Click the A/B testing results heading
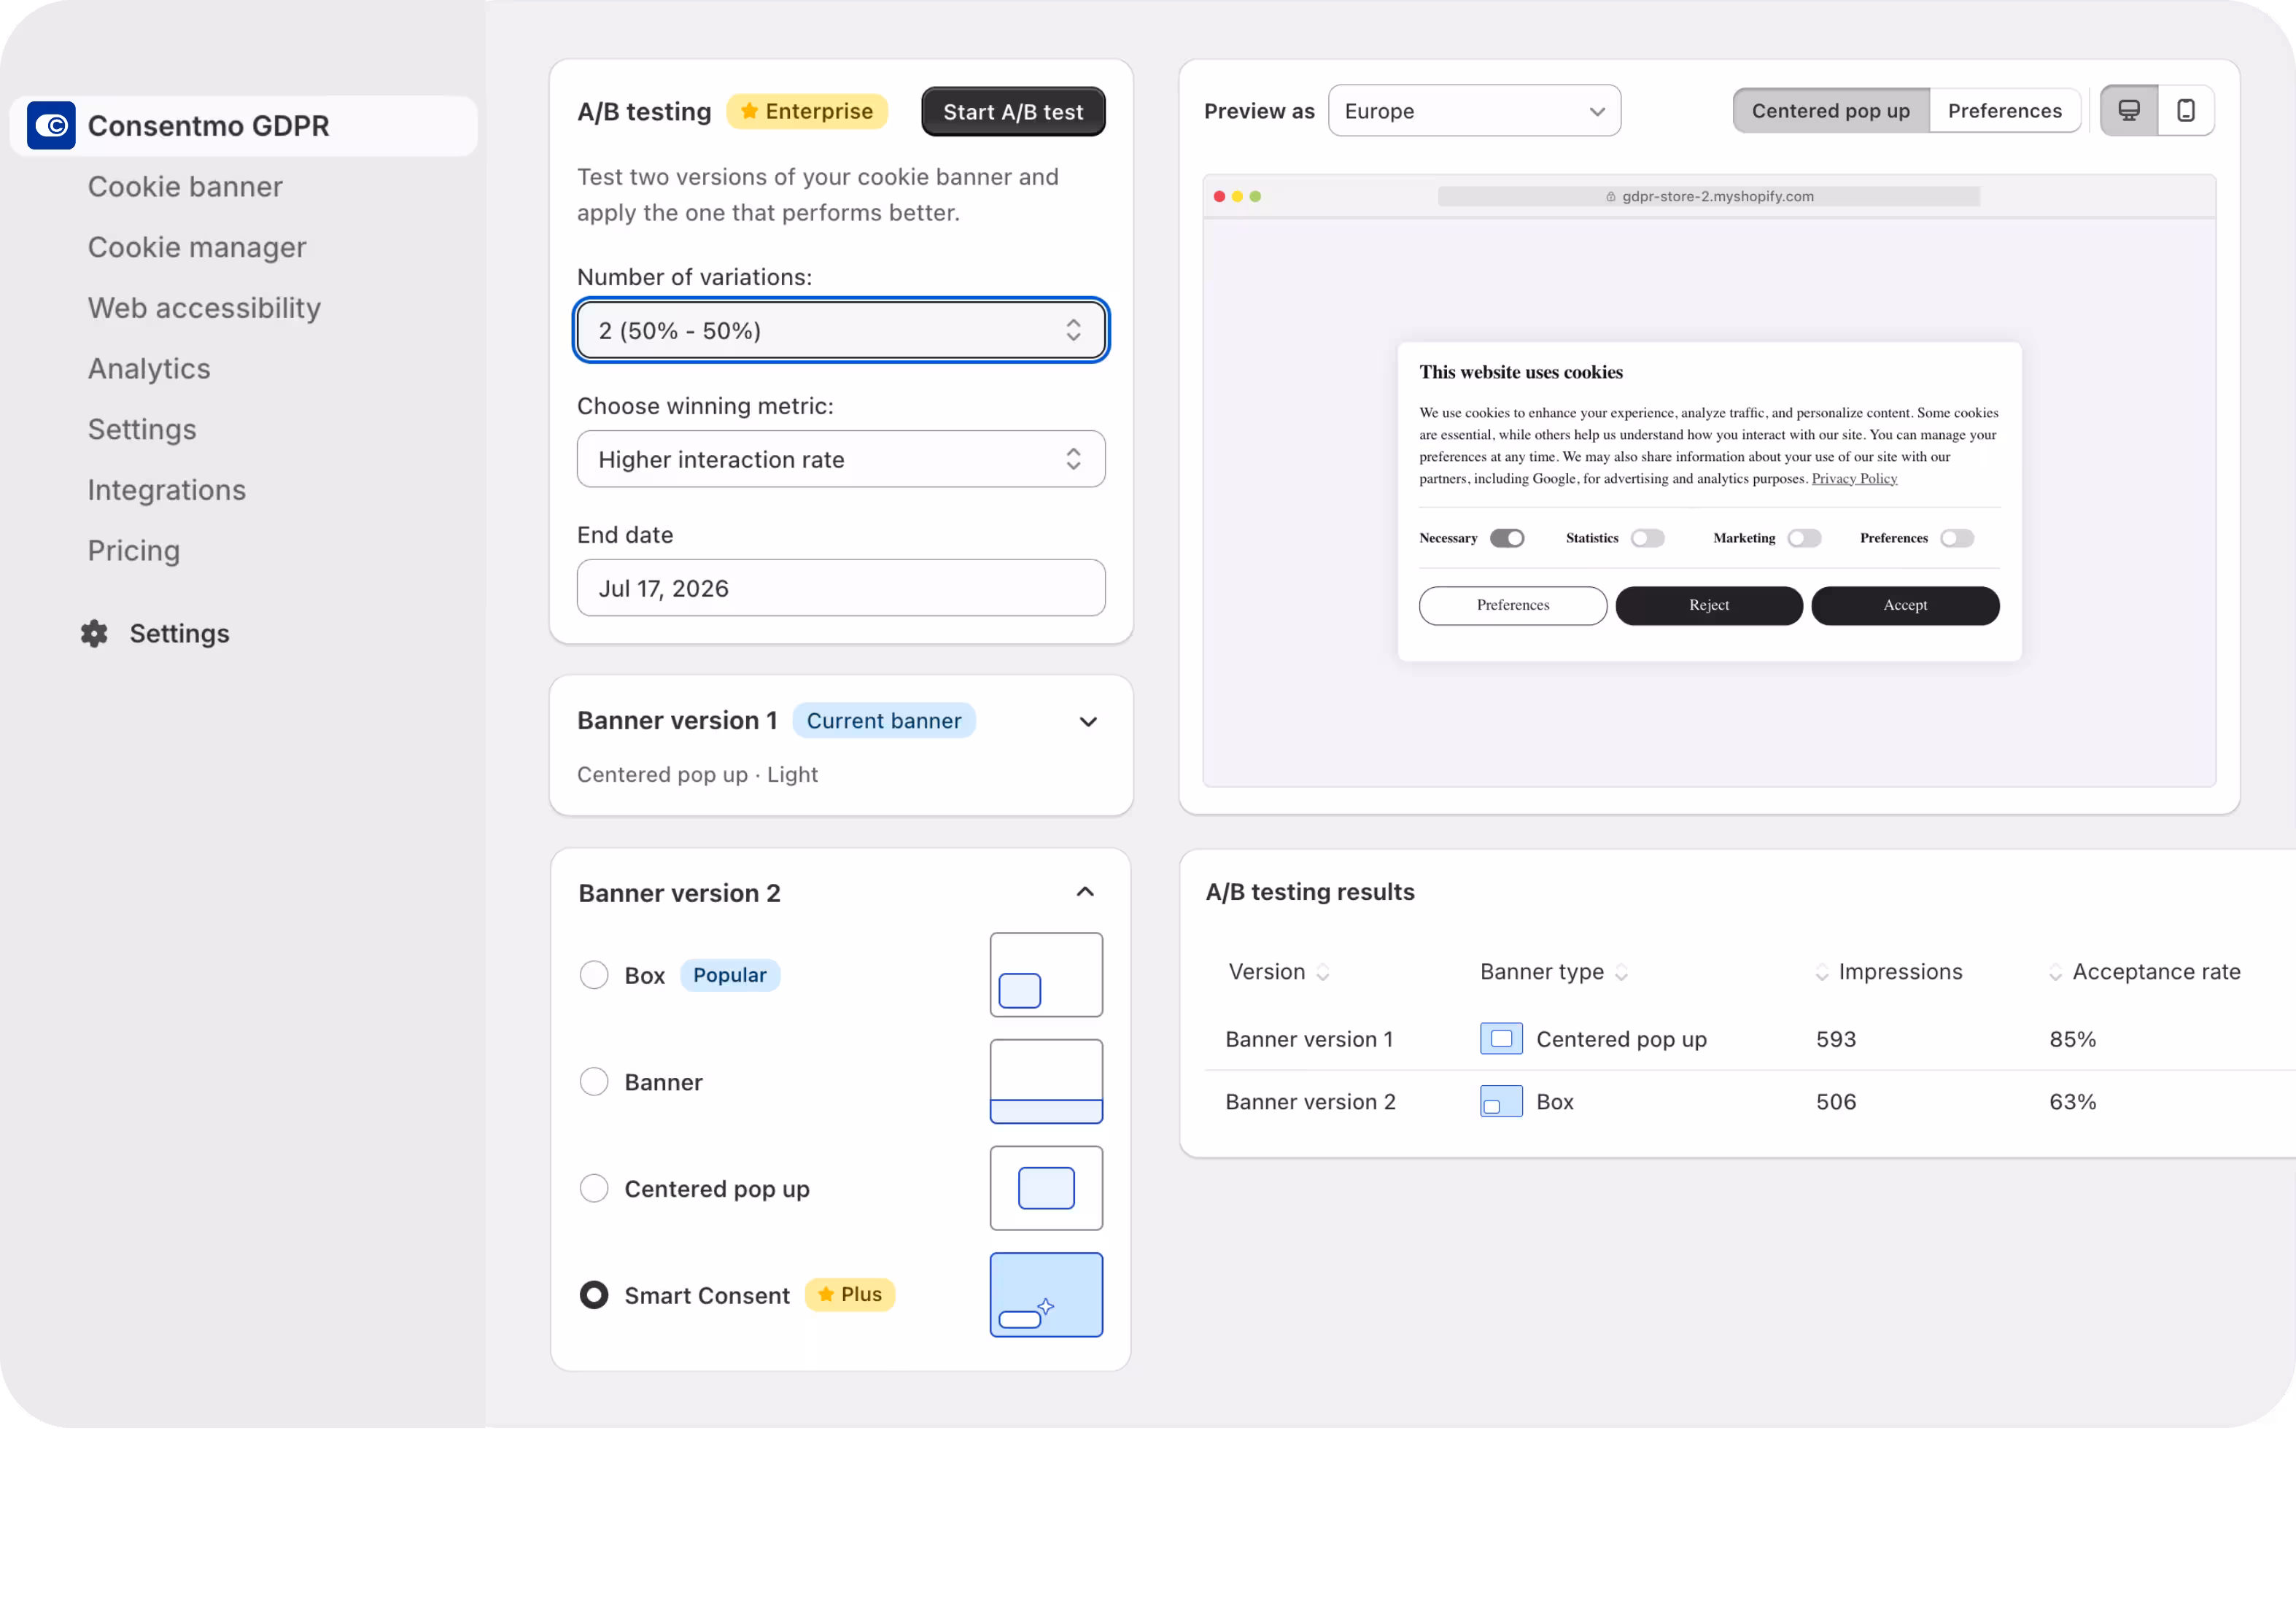The image size is (2296, 1619). pos(1310,892)
